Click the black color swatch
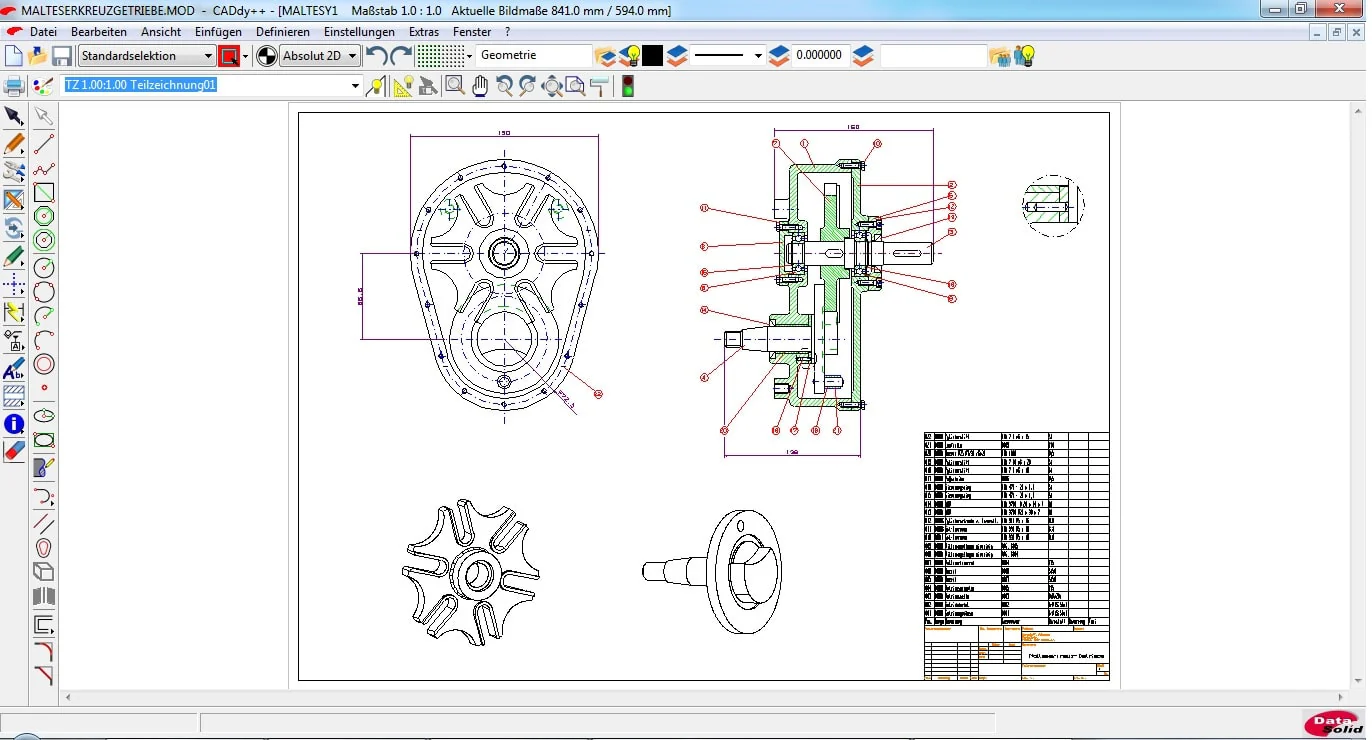 [x=652, y=56]
